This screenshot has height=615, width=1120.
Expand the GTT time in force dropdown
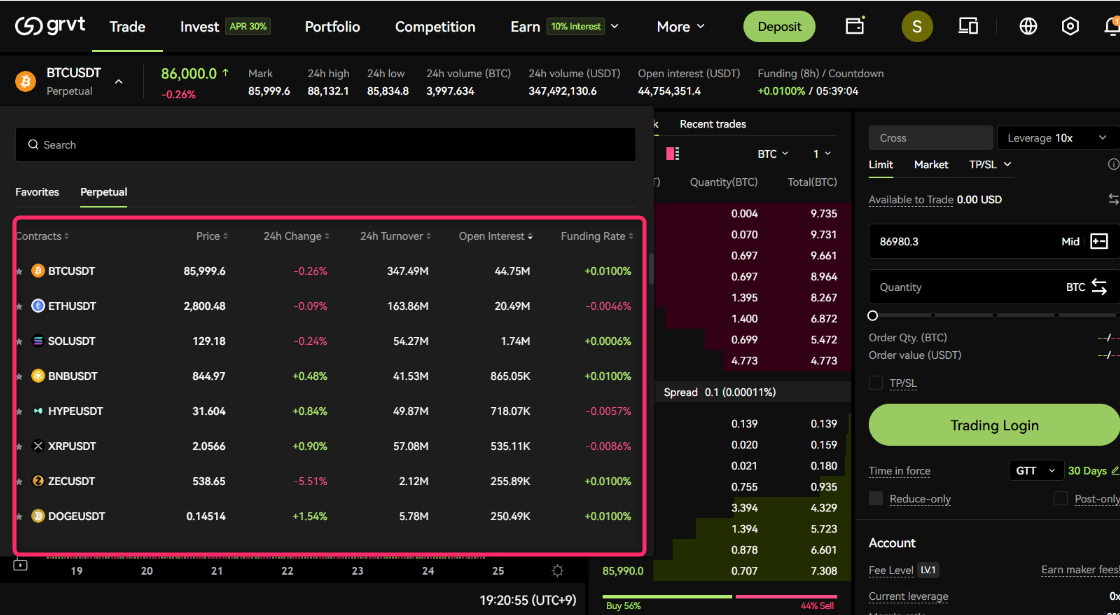(x=1035, y=470)
